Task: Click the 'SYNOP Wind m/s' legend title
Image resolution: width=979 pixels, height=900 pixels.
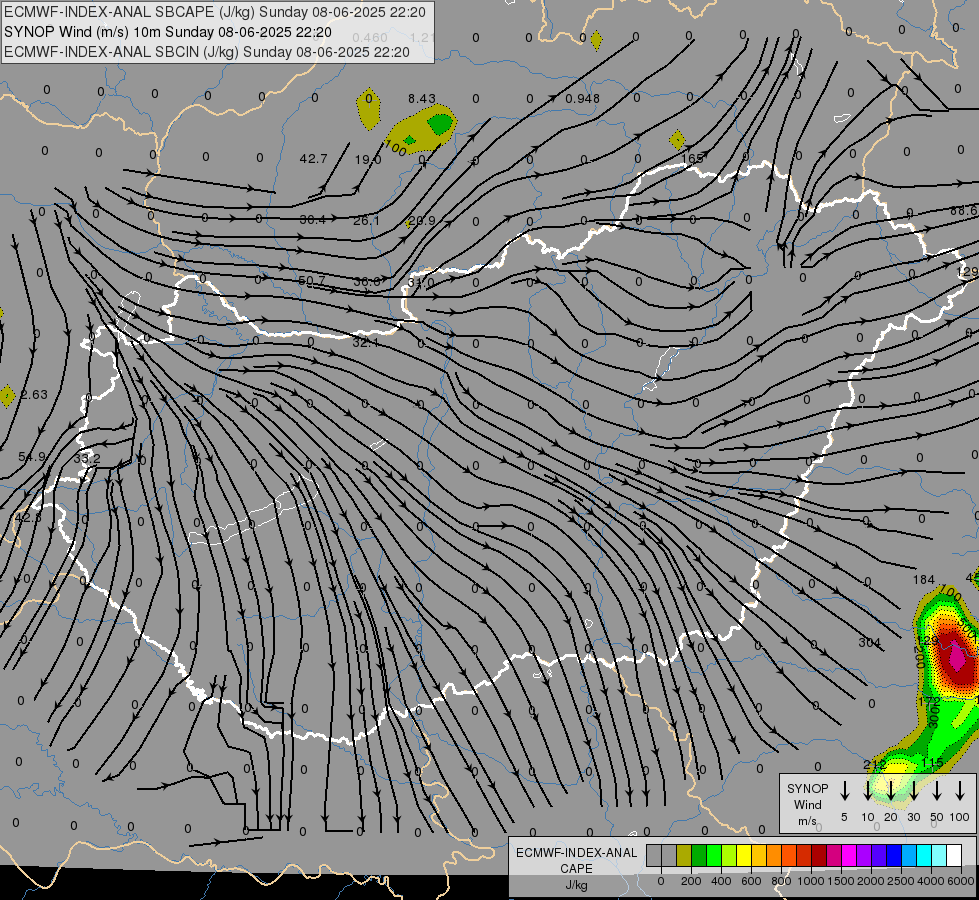Action: click(807, 804)
